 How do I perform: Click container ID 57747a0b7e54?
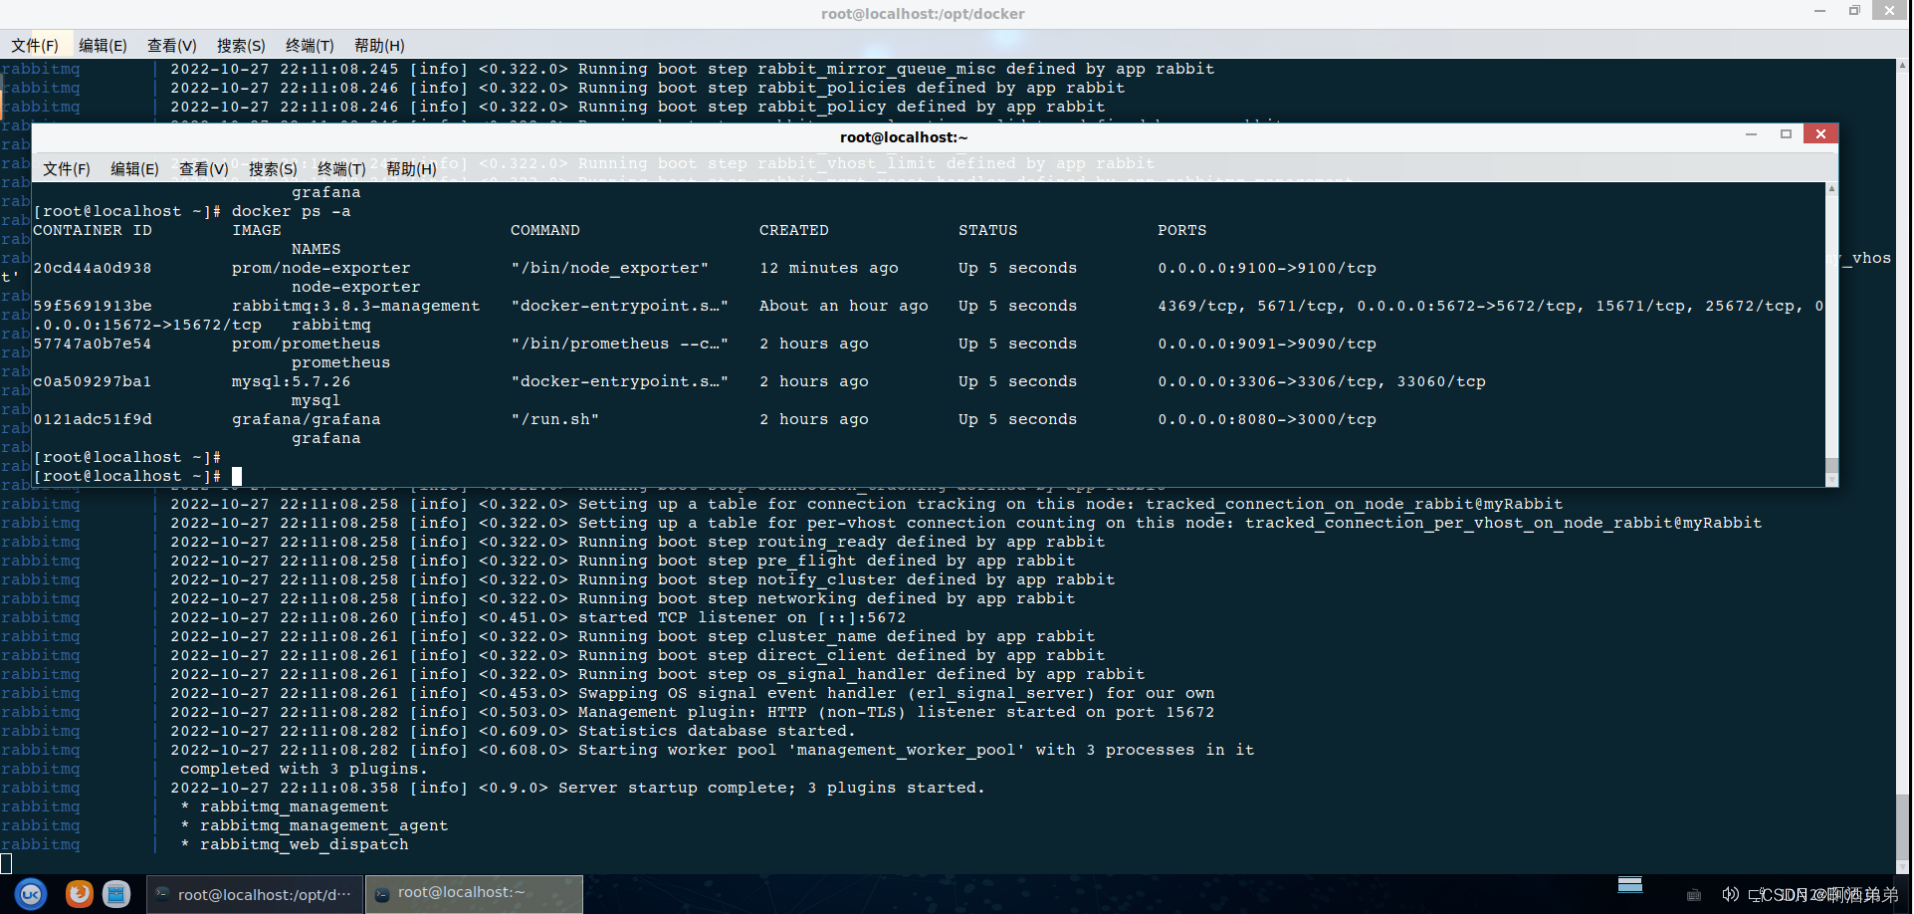point(92,344)
